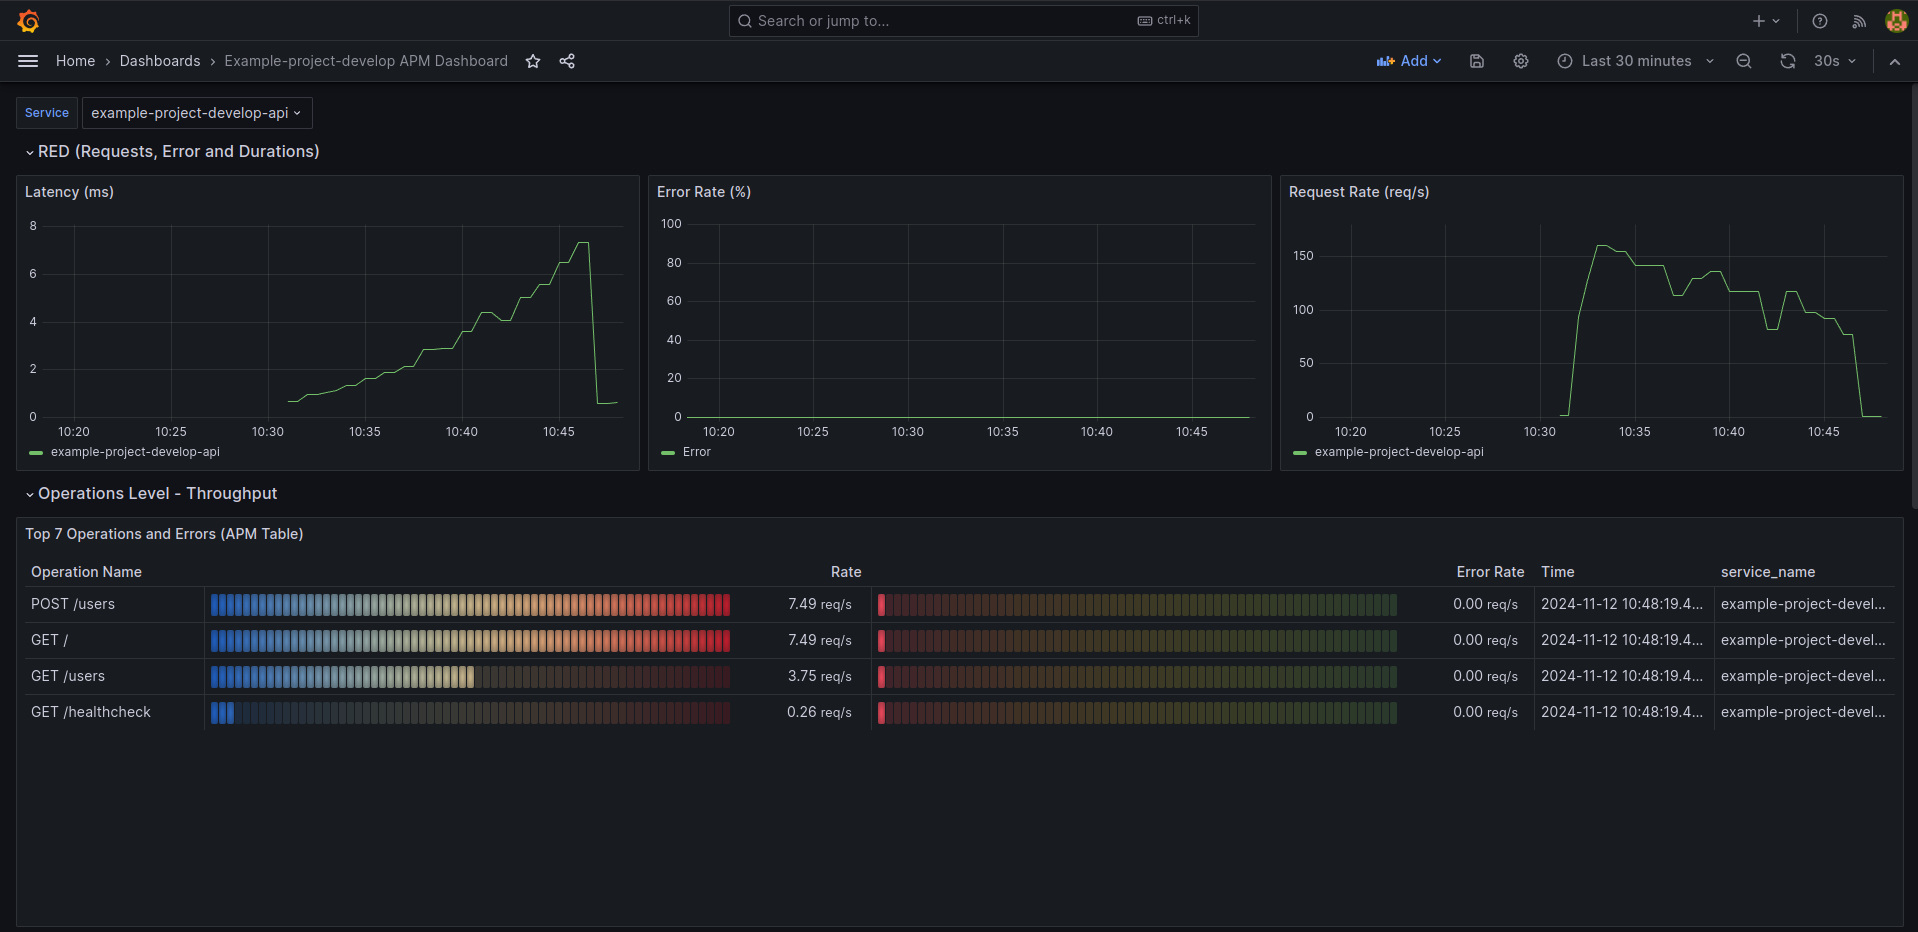Screen dimensions: 1918x932
Task: Click the 3.75 req/s rate value
Action: click(x=819, y=676)
